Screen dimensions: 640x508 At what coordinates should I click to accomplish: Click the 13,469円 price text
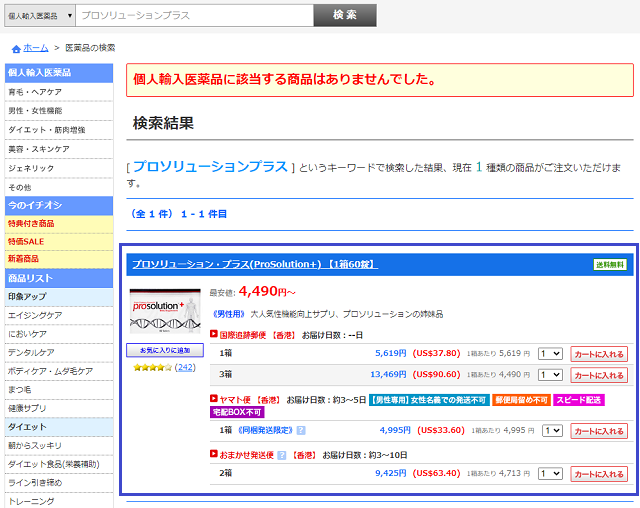[x=388, y=375]
